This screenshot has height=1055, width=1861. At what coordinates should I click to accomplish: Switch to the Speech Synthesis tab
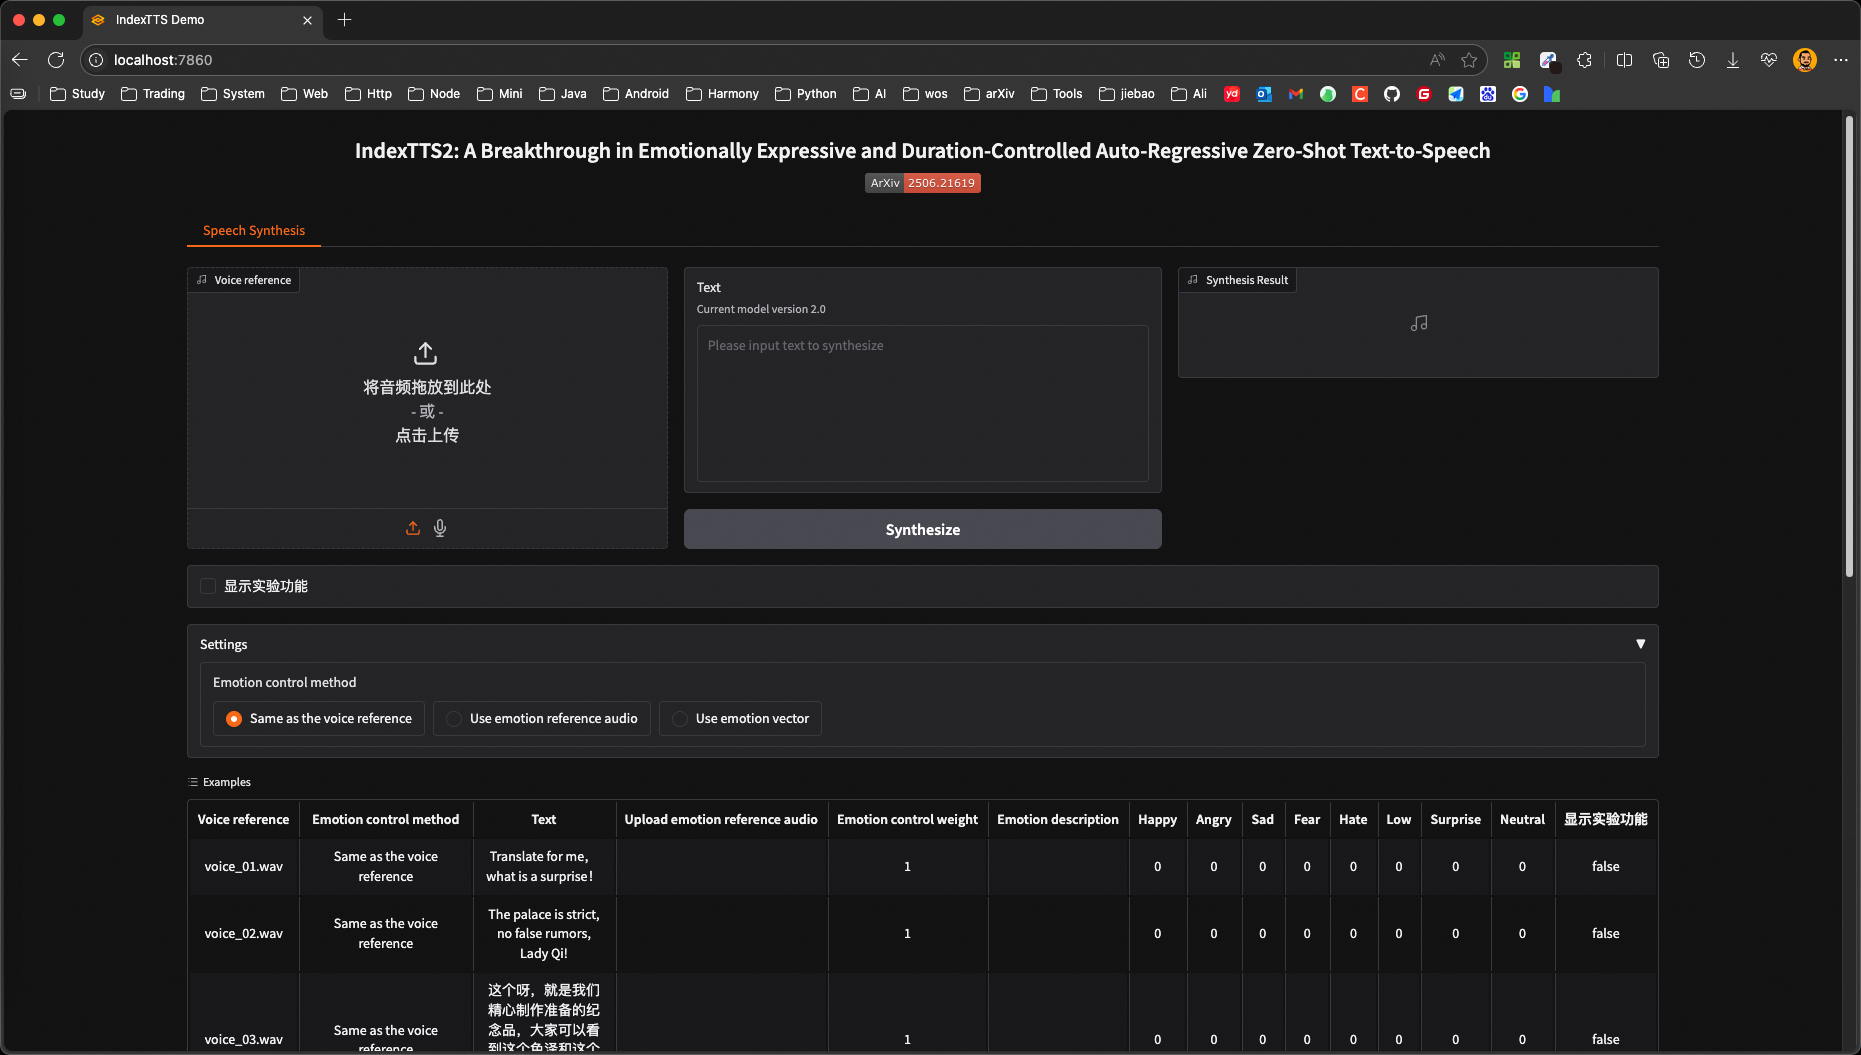(254, 230)
